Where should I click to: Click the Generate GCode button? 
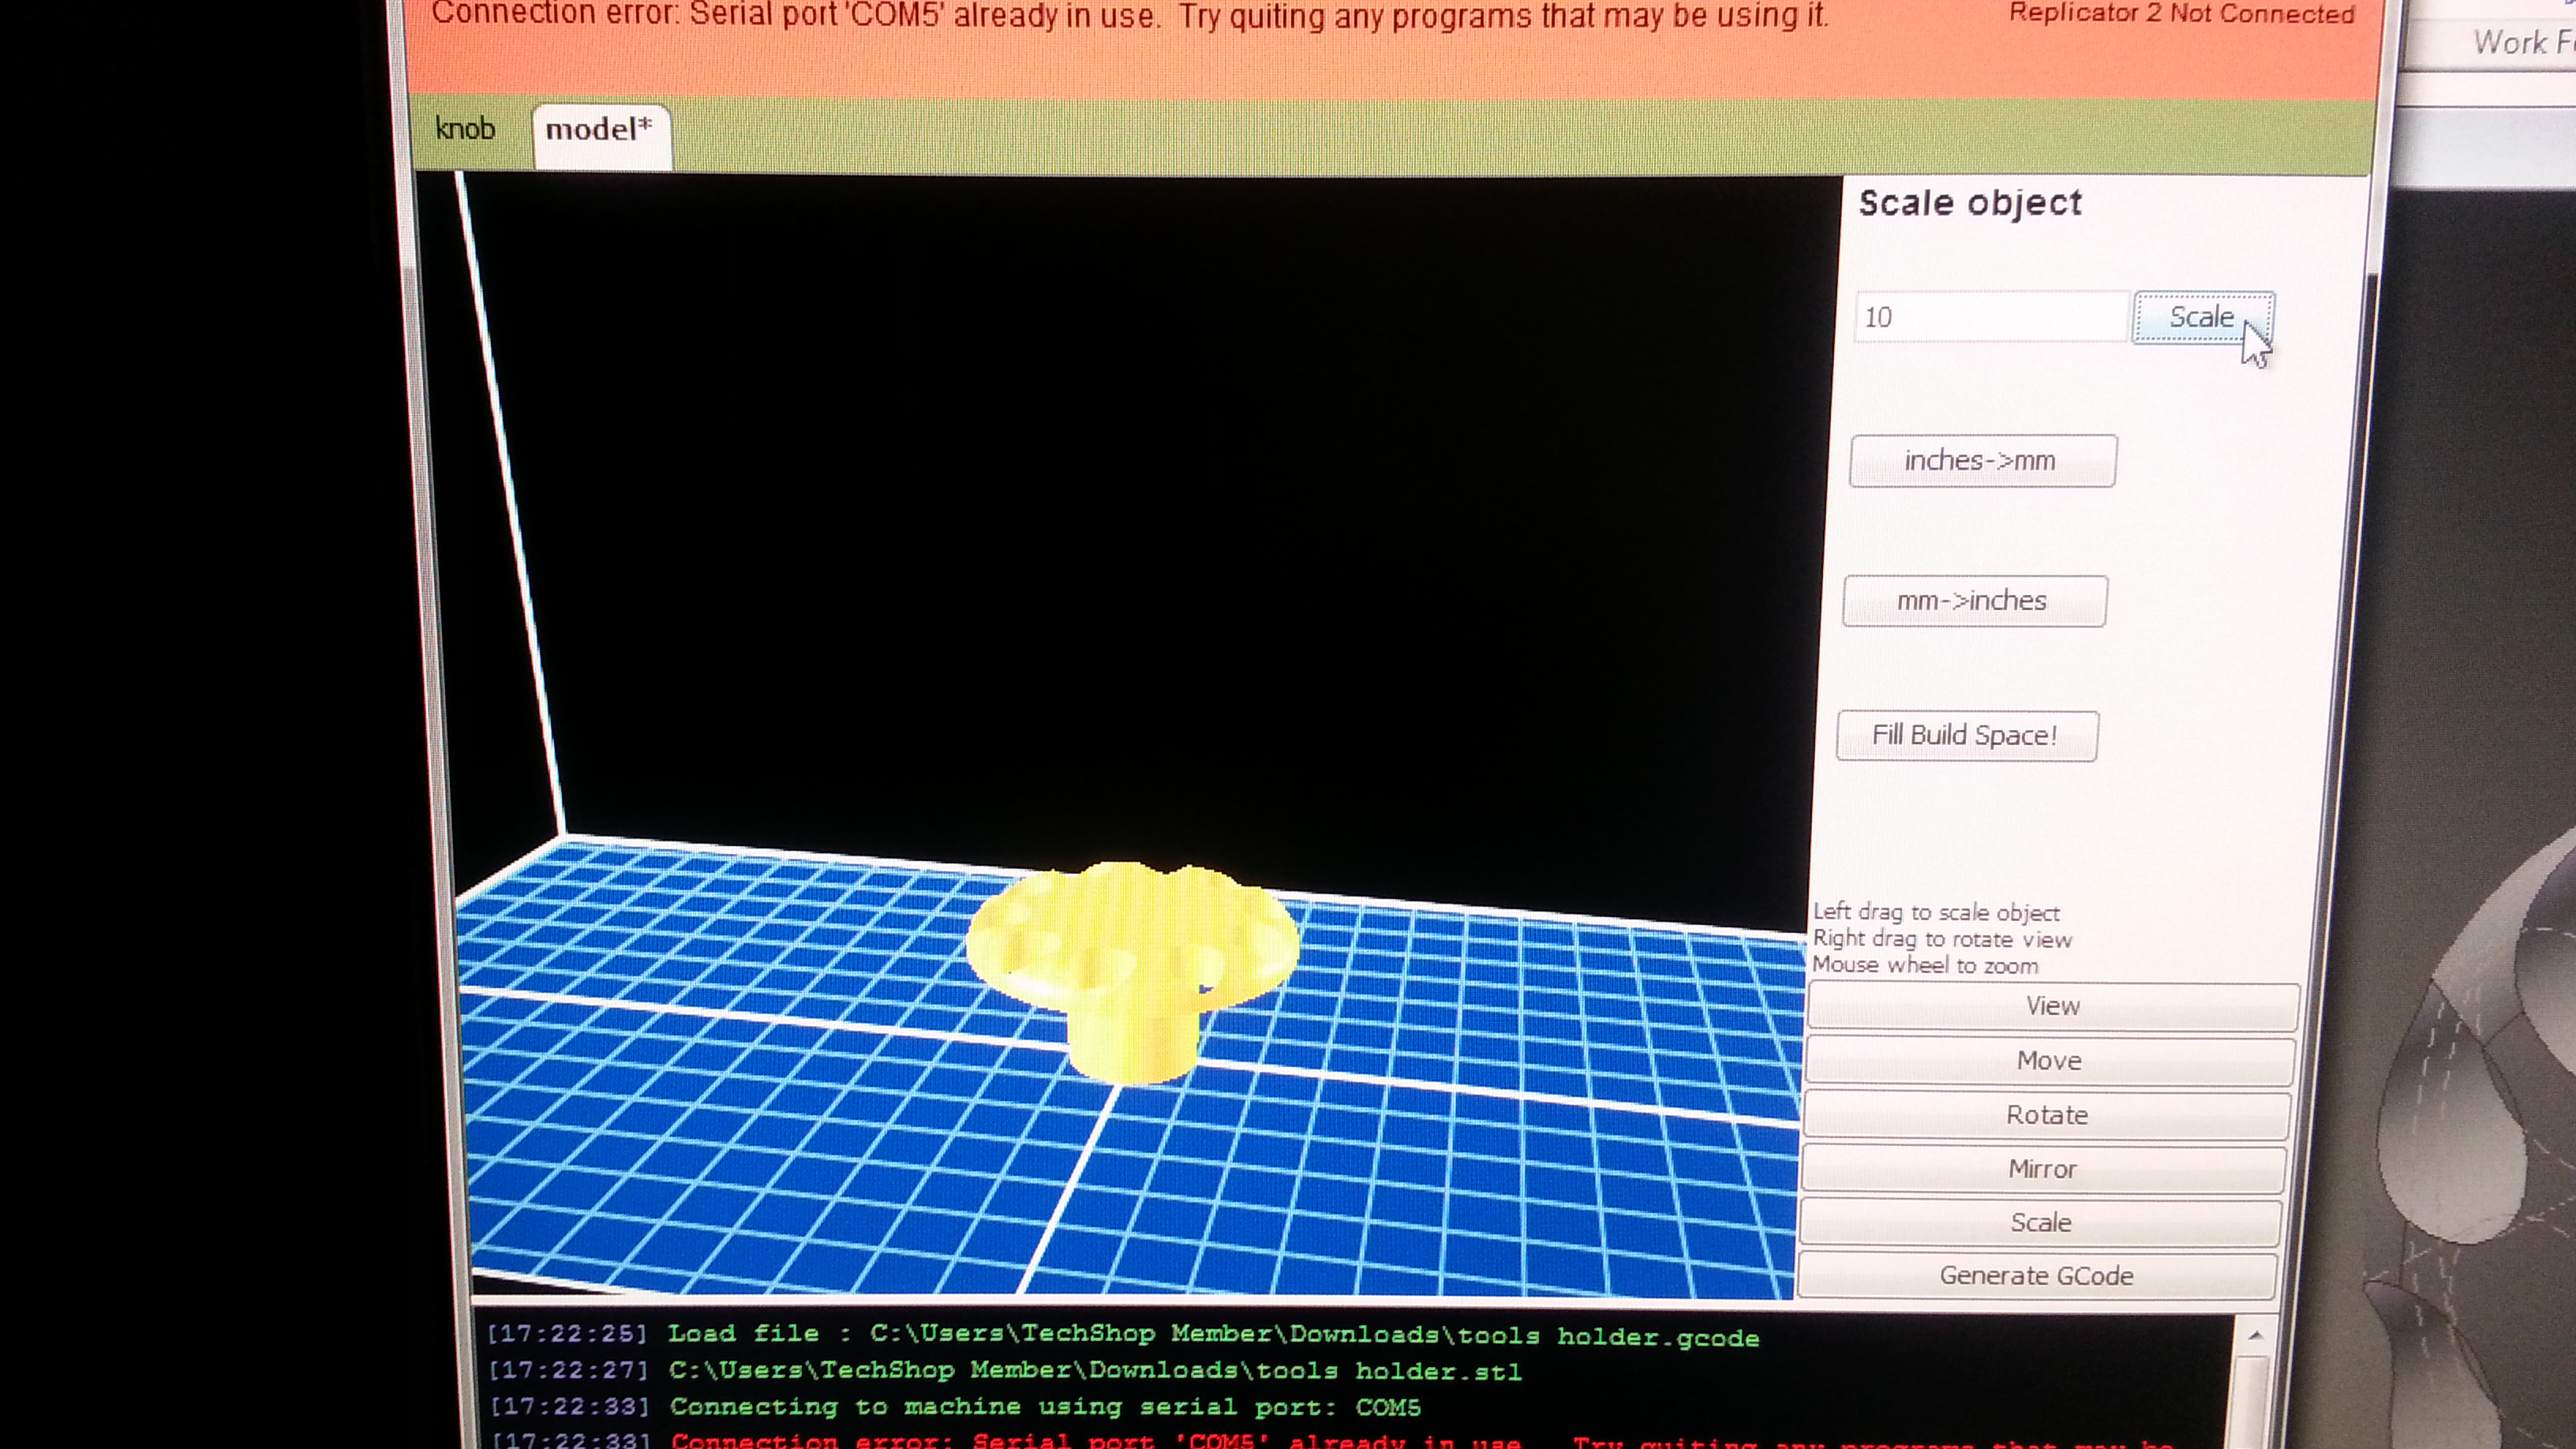point(2037,1276)
